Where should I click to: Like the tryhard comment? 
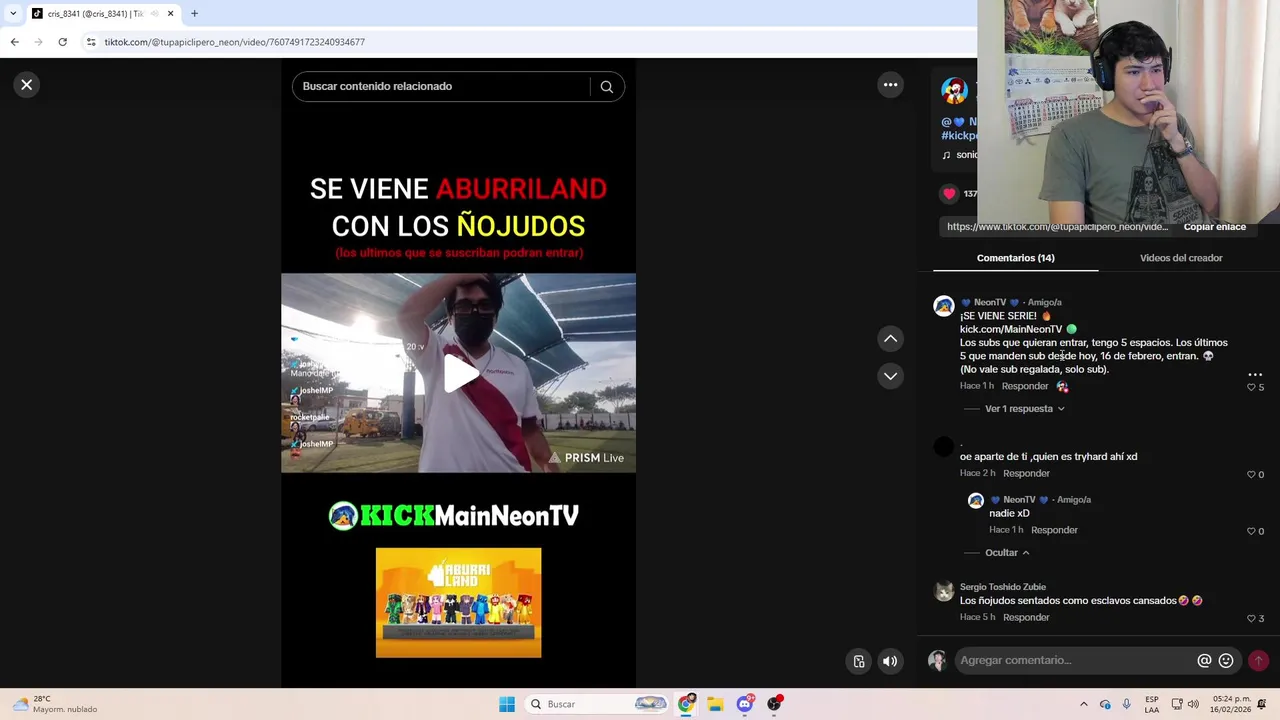point(1251,474)
